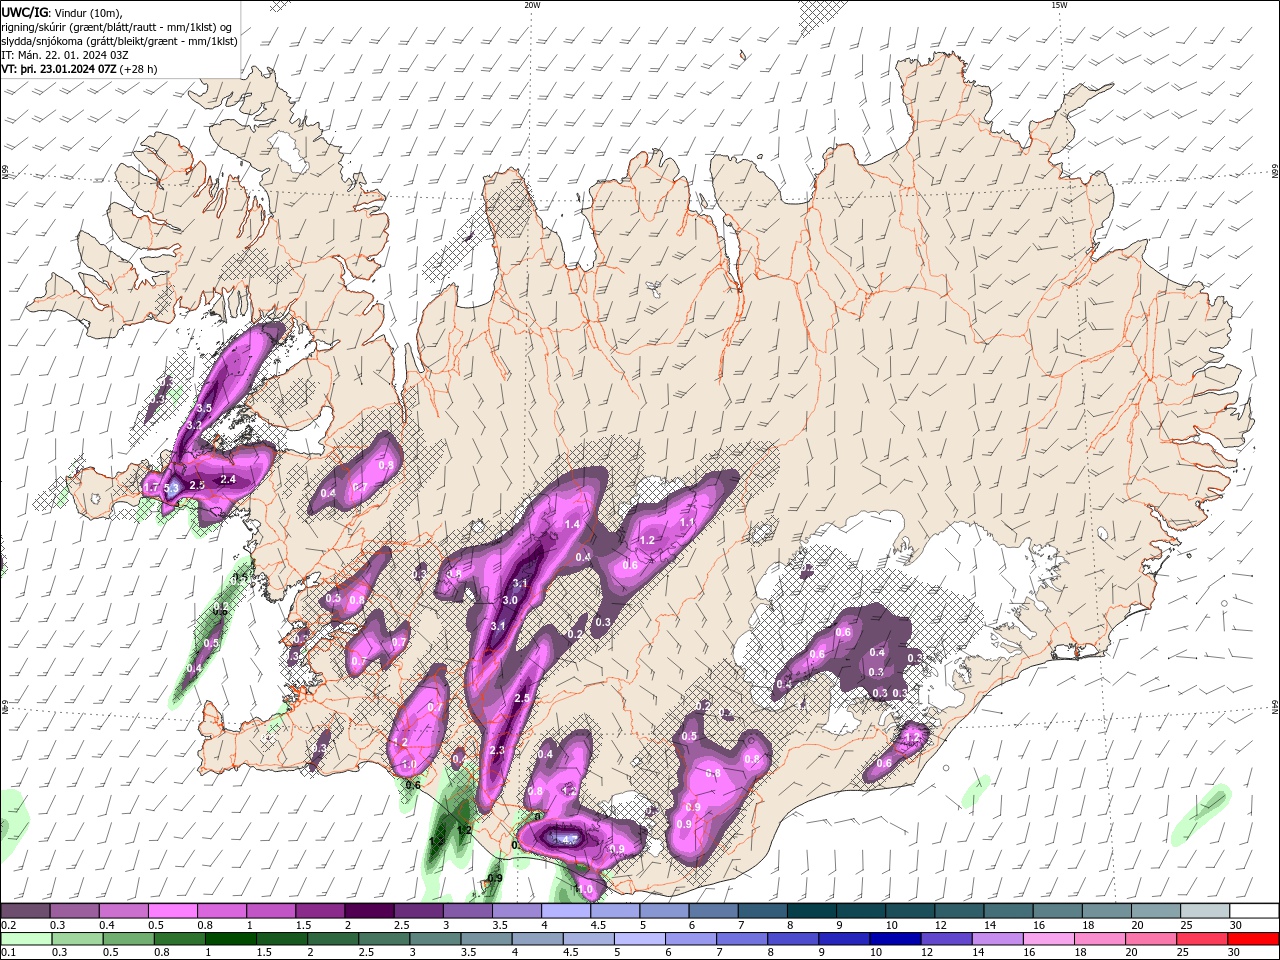Click the '25' label in the top legend row
Image resolution: width=1280 pixels, height=960 pixels.
[1186, 924]
